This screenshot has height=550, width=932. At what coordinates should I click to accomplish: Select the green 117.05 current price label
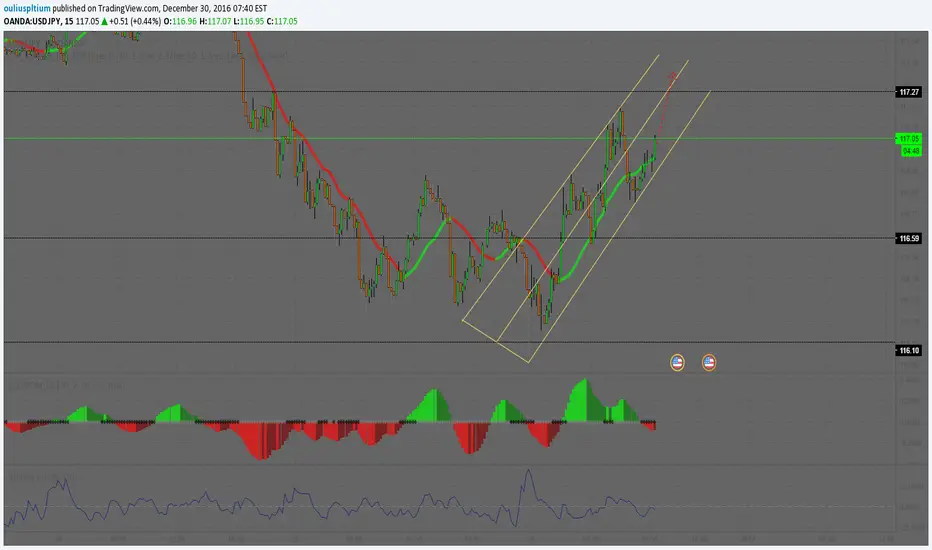(x=909, y=139)
